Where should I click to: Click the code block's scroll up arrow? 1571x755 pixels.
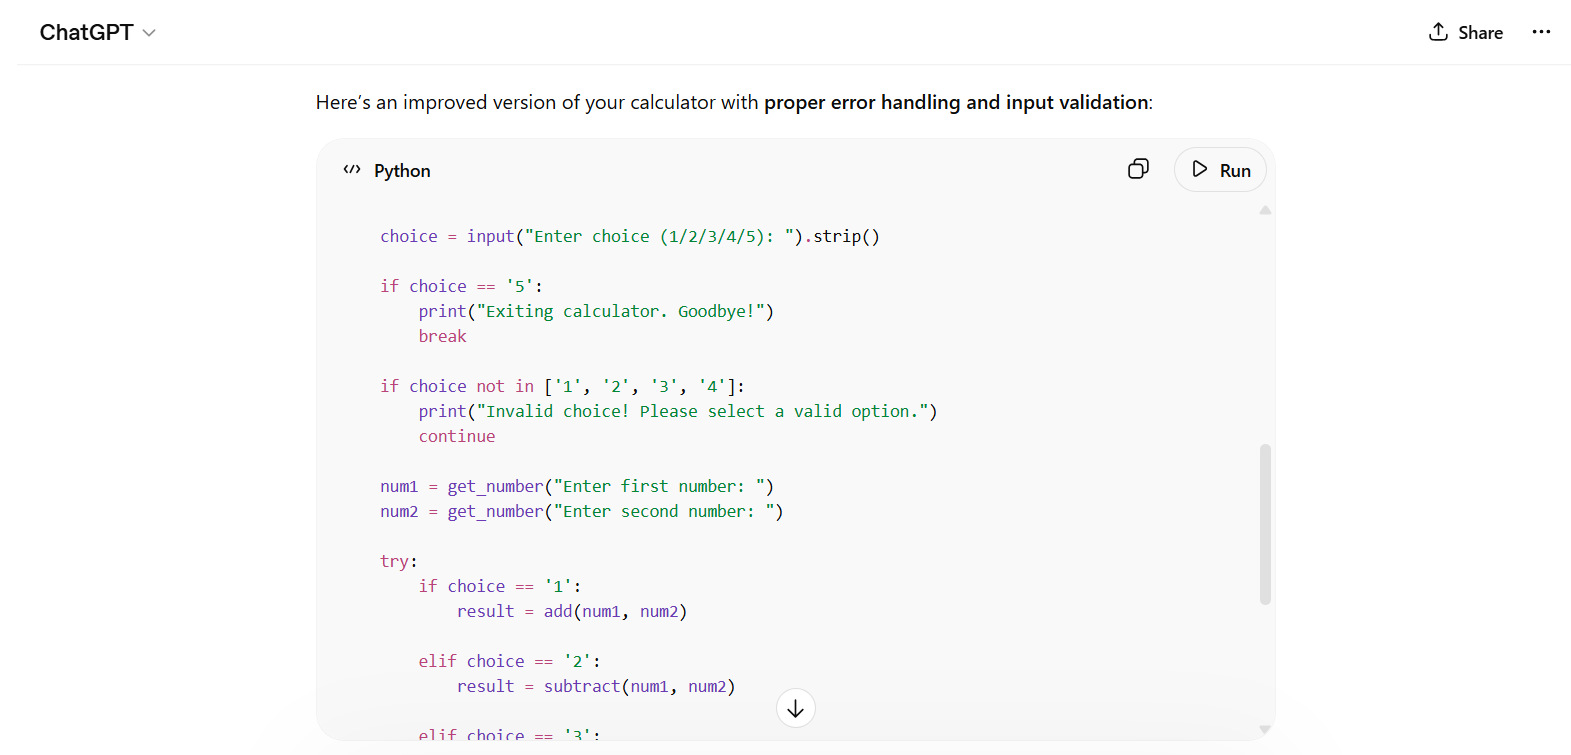(x=1265, y=211)
